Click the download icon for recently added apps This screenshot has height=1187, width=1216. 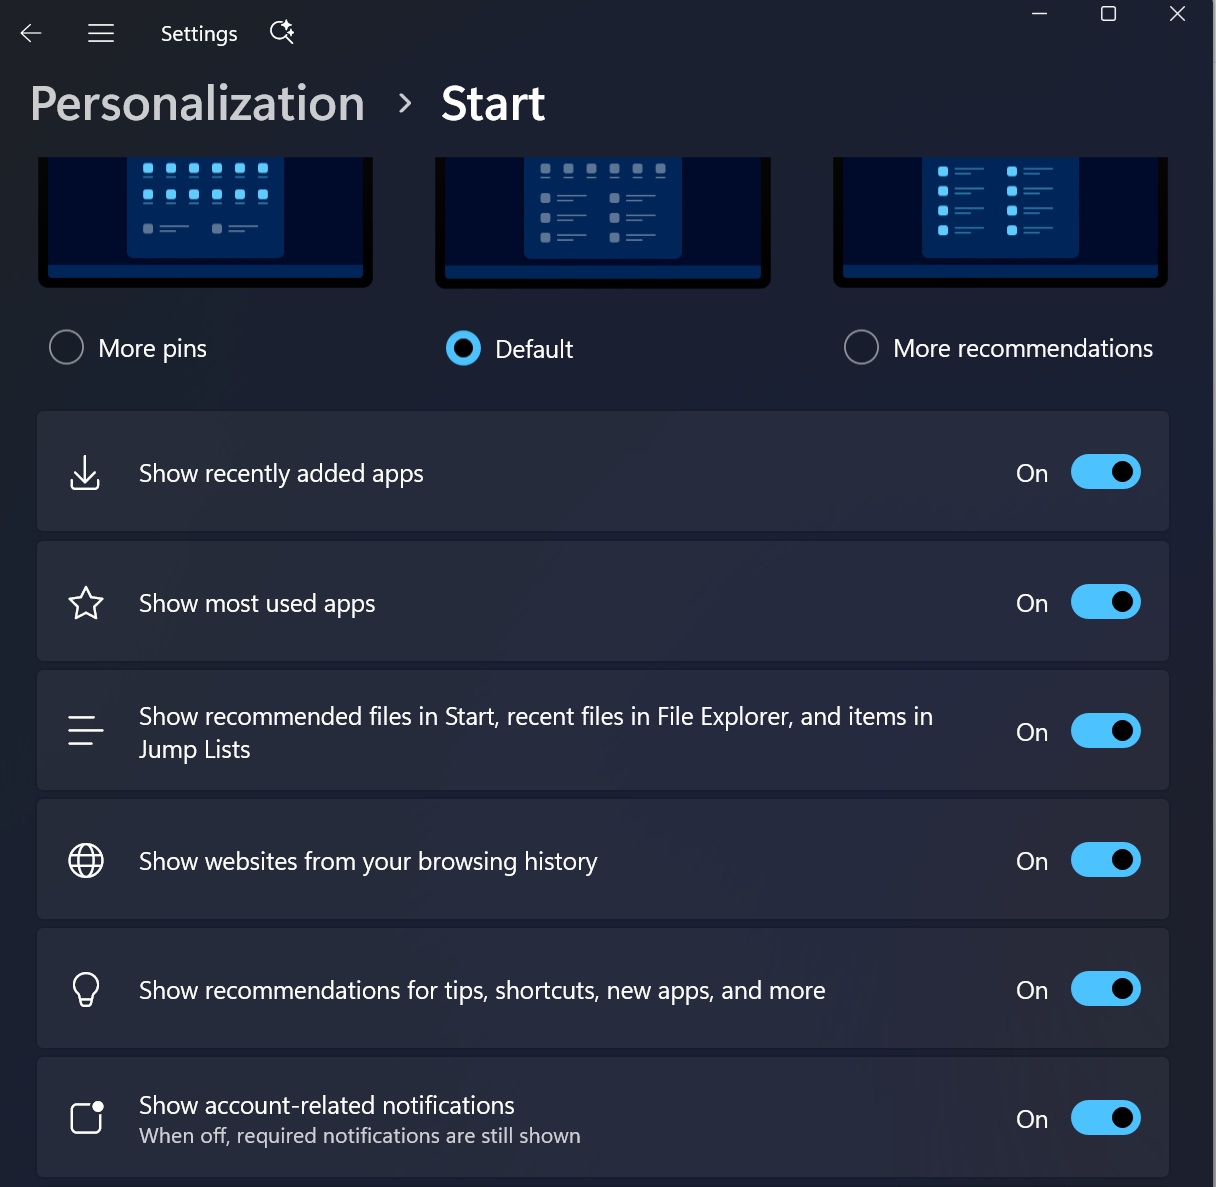85,473
